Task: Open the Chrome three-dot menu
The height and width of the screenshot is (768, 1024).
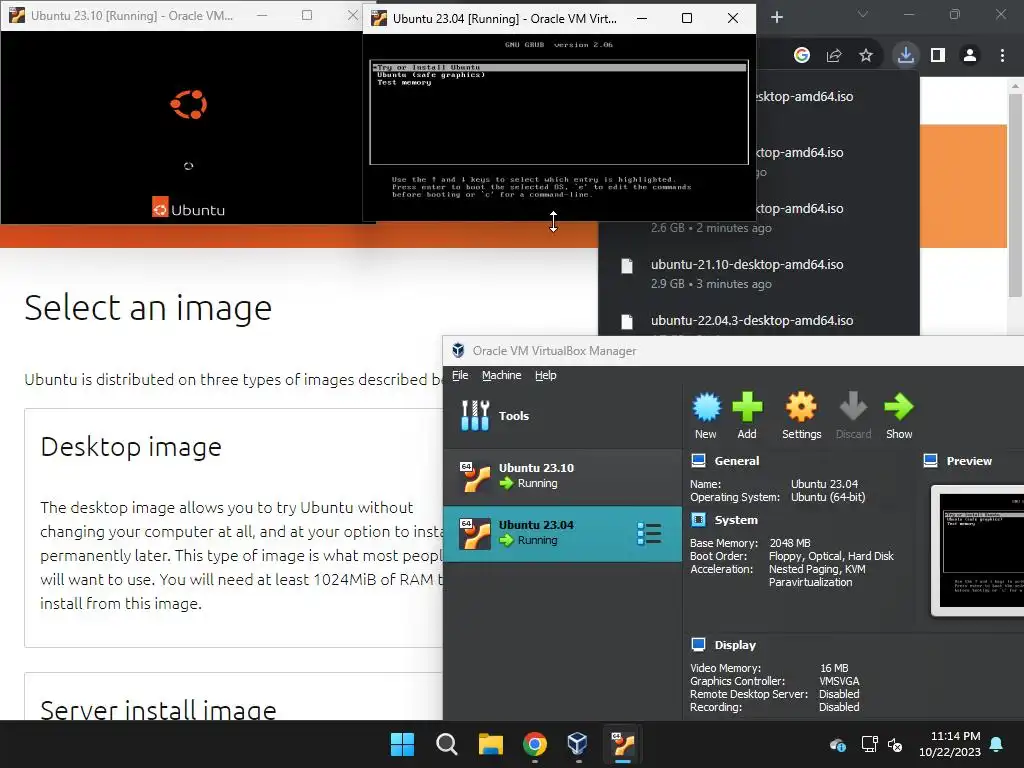Action: click(x=1002, y=55)
